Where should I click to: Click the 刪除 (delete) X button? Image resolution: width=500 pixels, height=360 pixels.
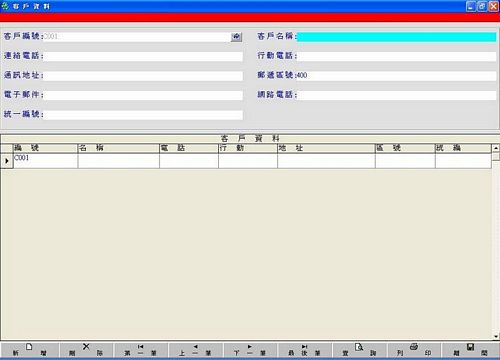coord(86,350)
